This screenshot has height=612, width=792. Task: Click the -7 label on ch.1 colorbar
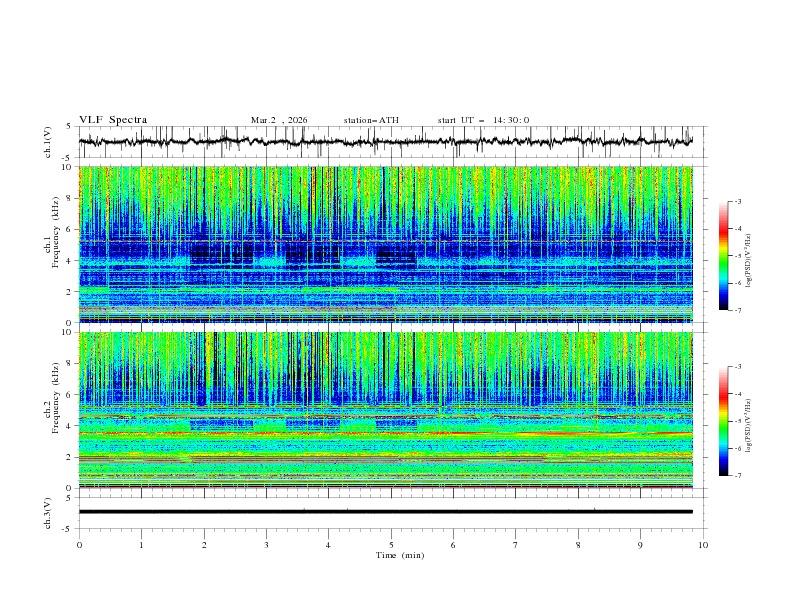pyautogui.click(x=737, y=310)
